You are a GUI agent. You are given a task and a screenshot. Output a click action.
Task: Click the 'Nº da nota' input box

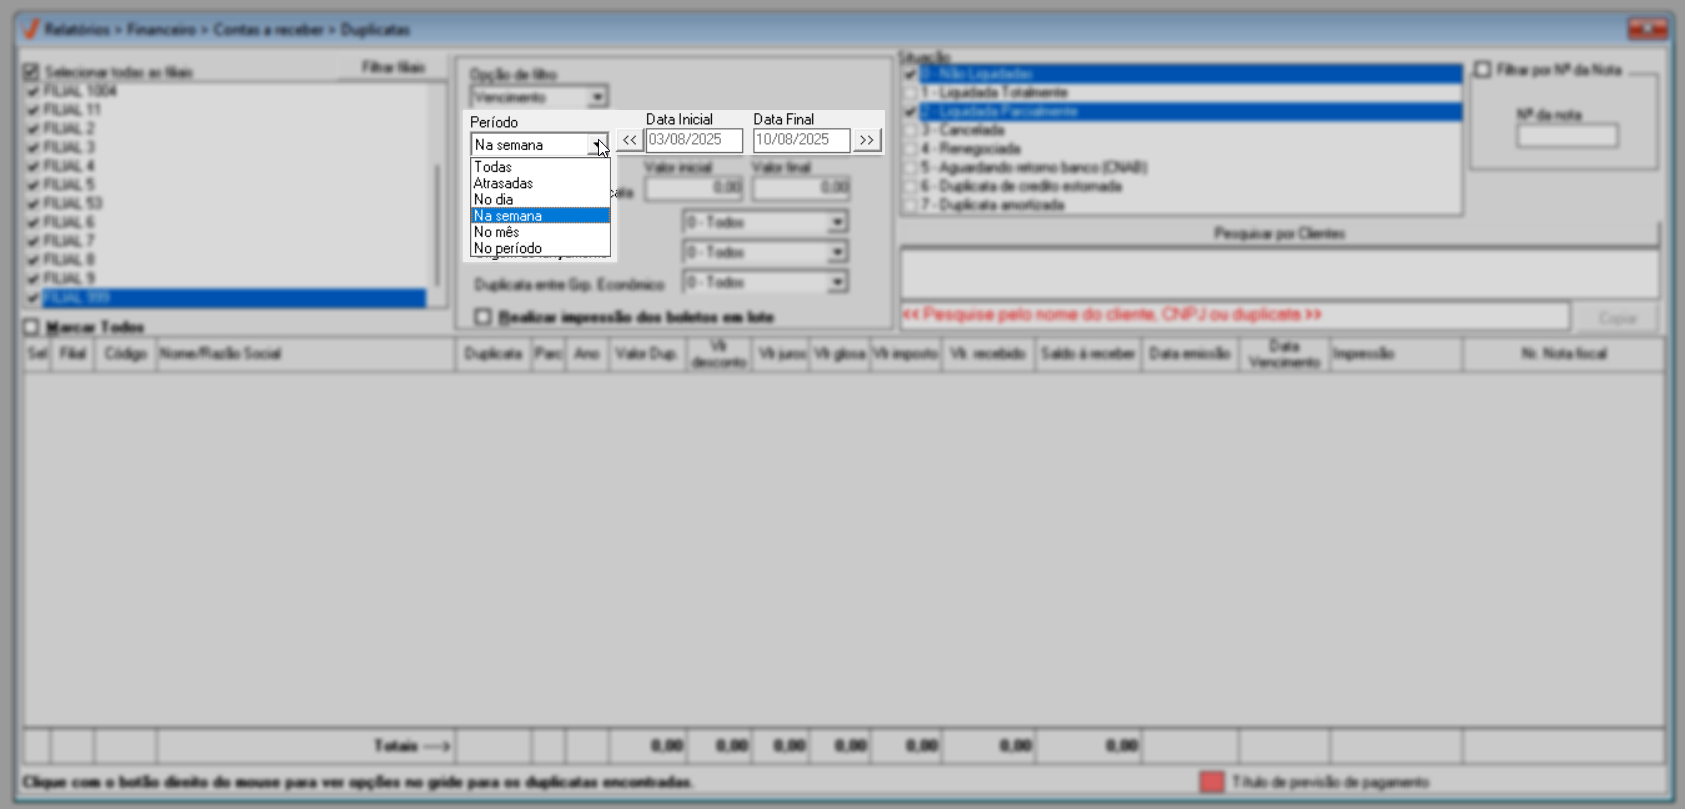(1567, 136)
